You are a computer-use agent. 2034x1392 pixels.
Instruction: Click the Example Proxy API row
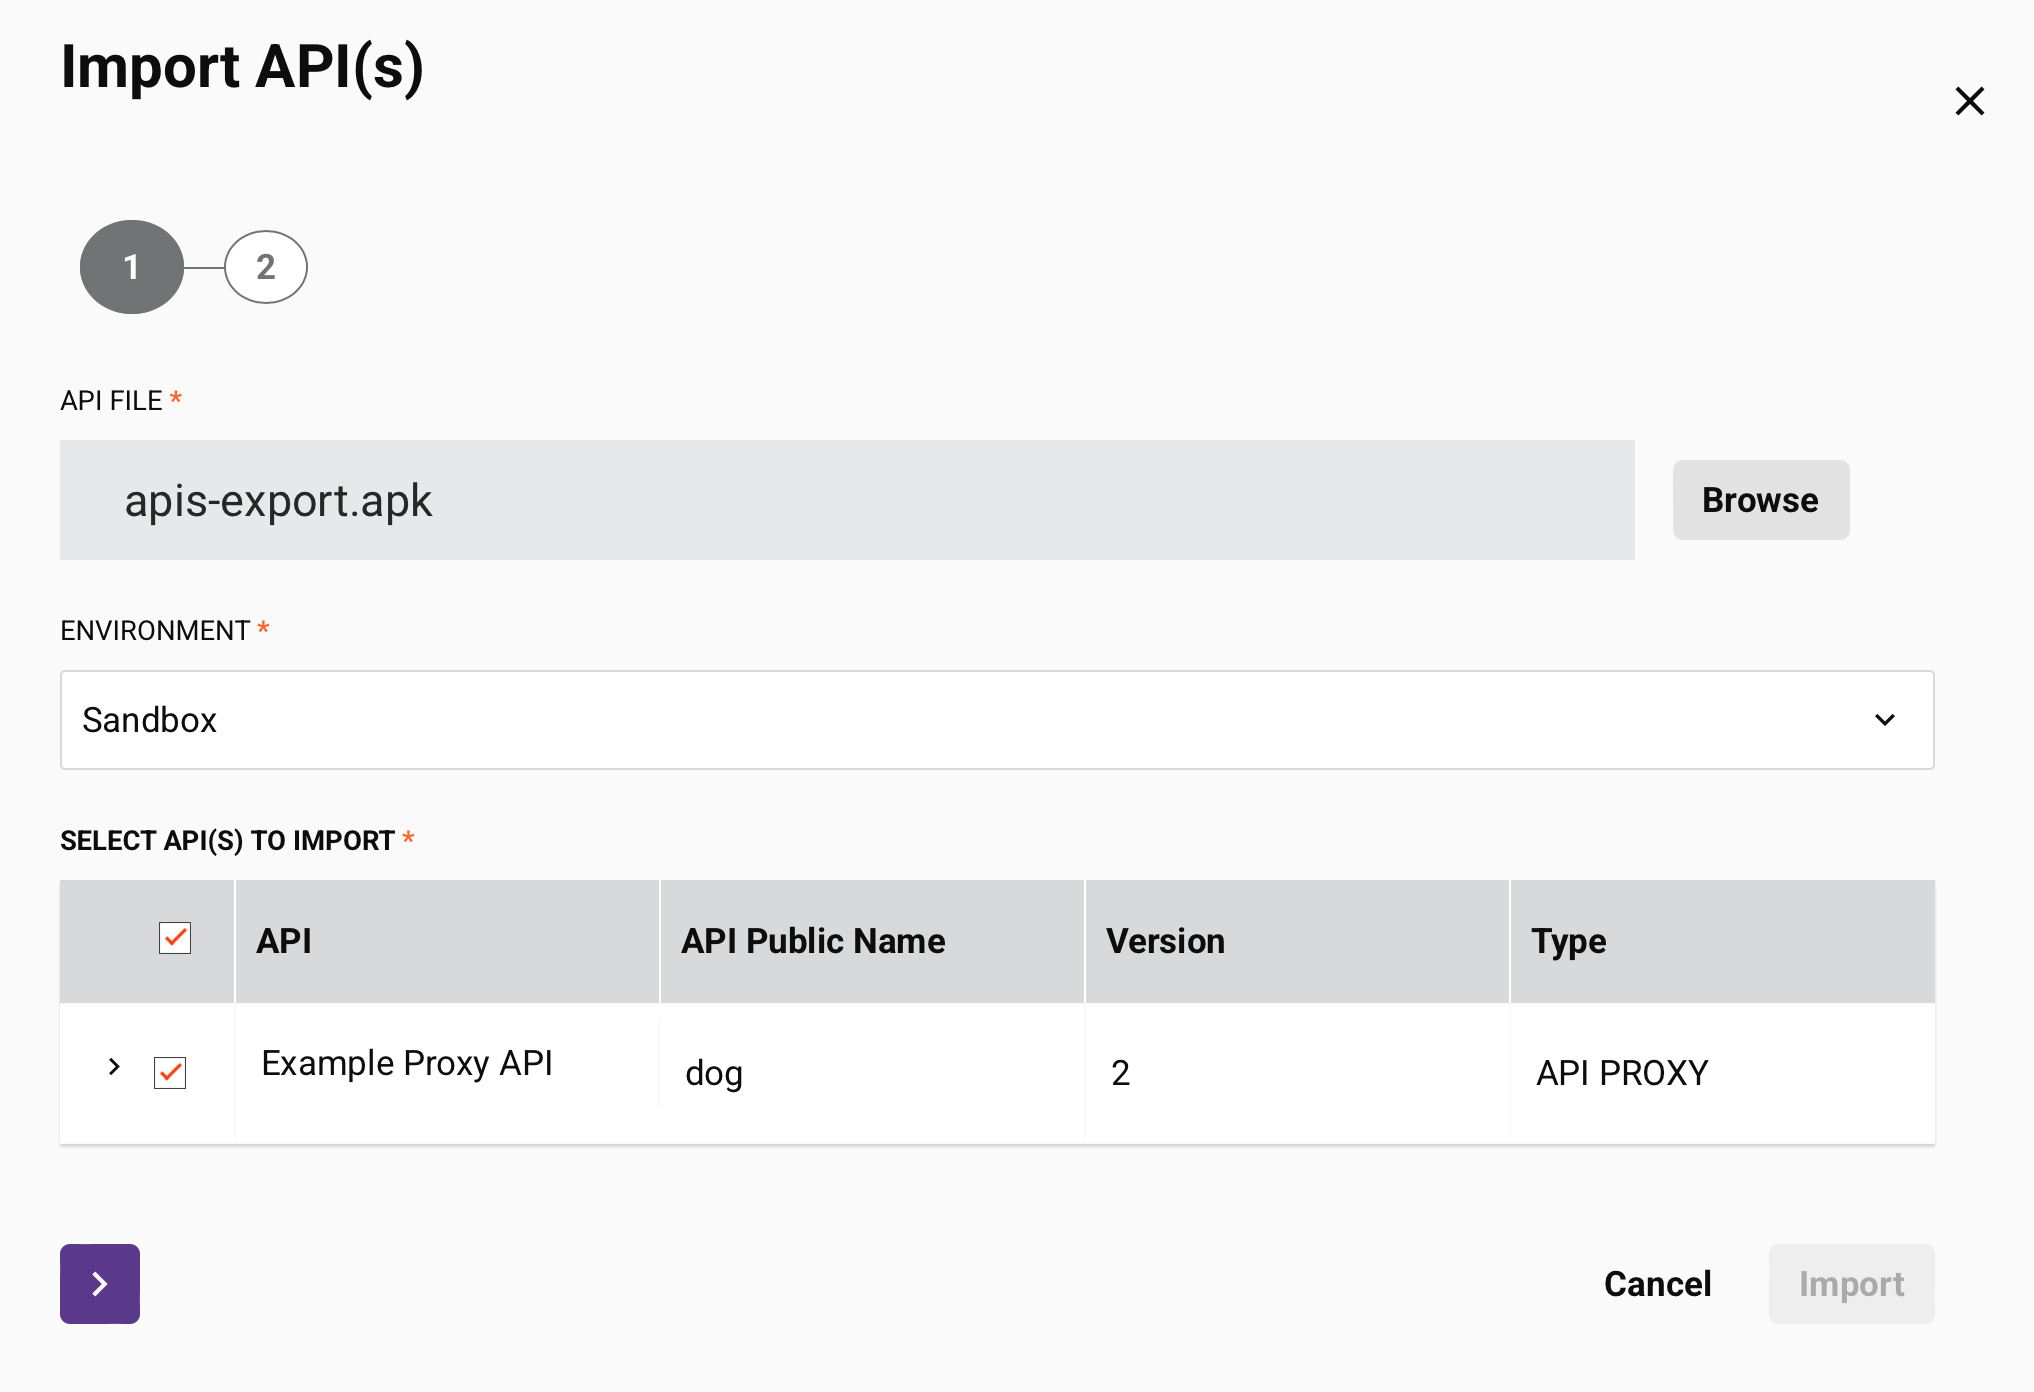[407, 1063]
